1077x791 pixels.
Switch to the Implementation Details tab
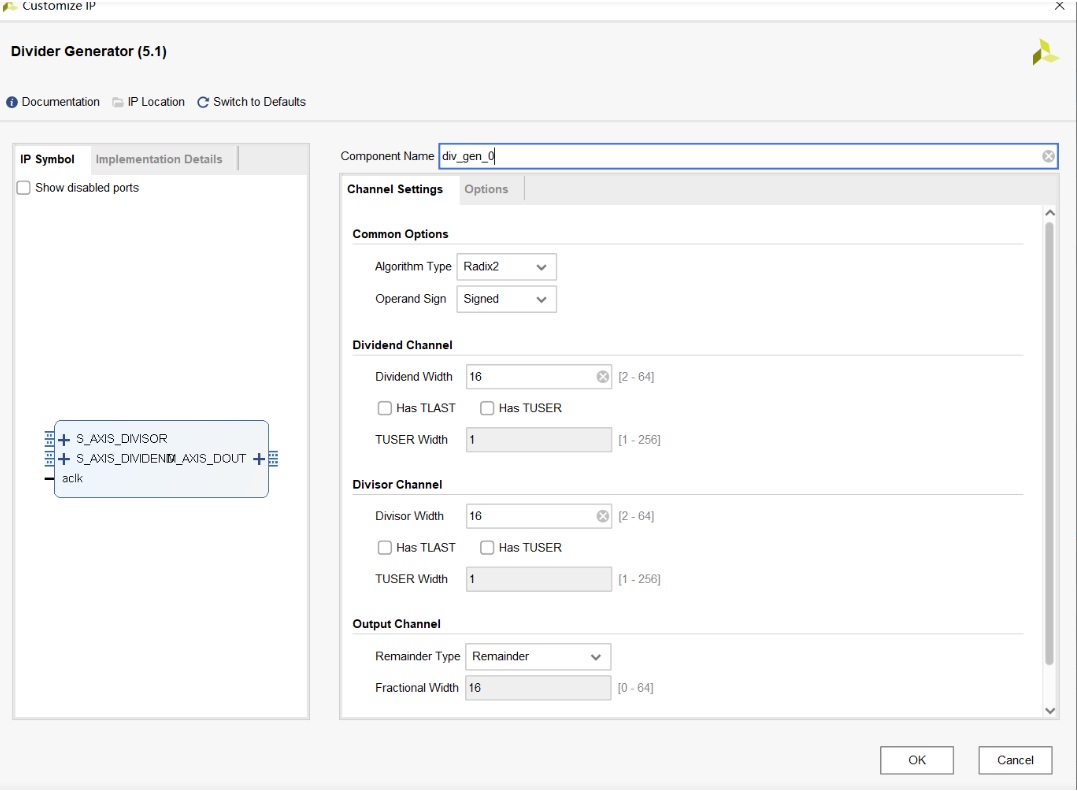(x=159, y=159)
